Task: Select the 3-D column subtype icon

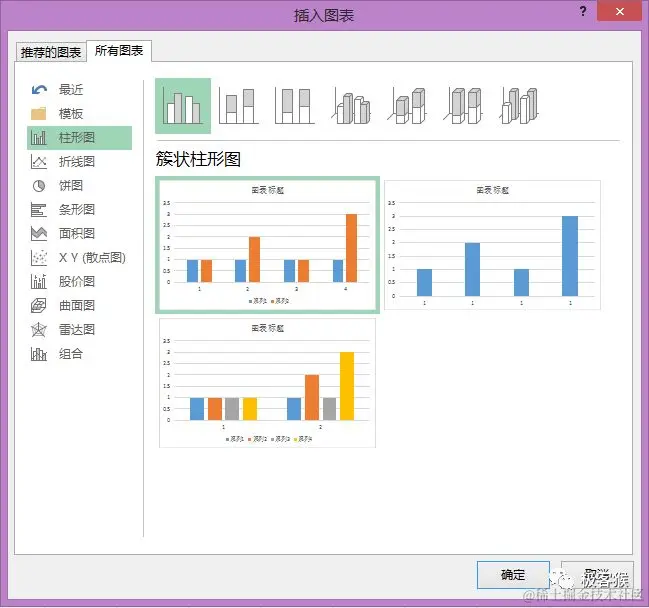Action: (519, 106)
